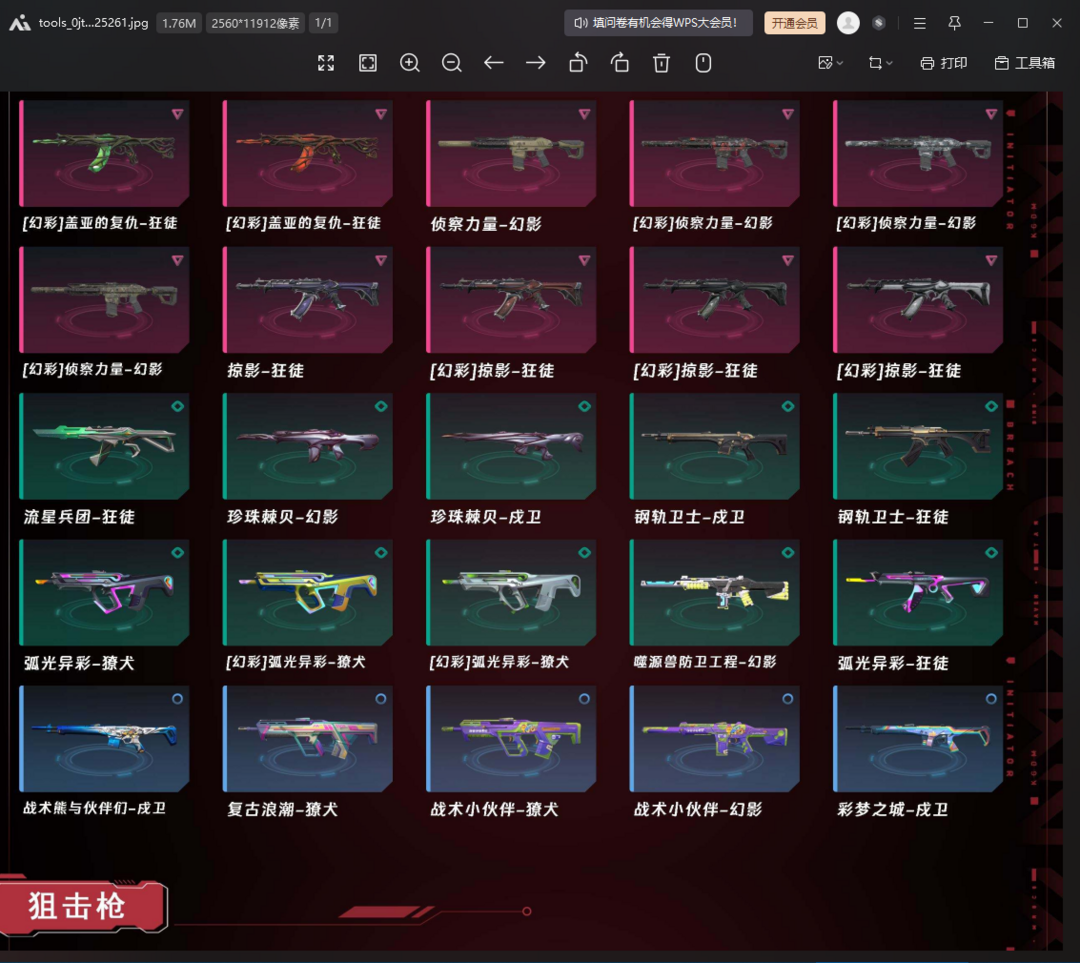Viewport: 1080px width, 963px height.
Task: Enter fullscreen view of the image
Action: click(x=326, y=63)
